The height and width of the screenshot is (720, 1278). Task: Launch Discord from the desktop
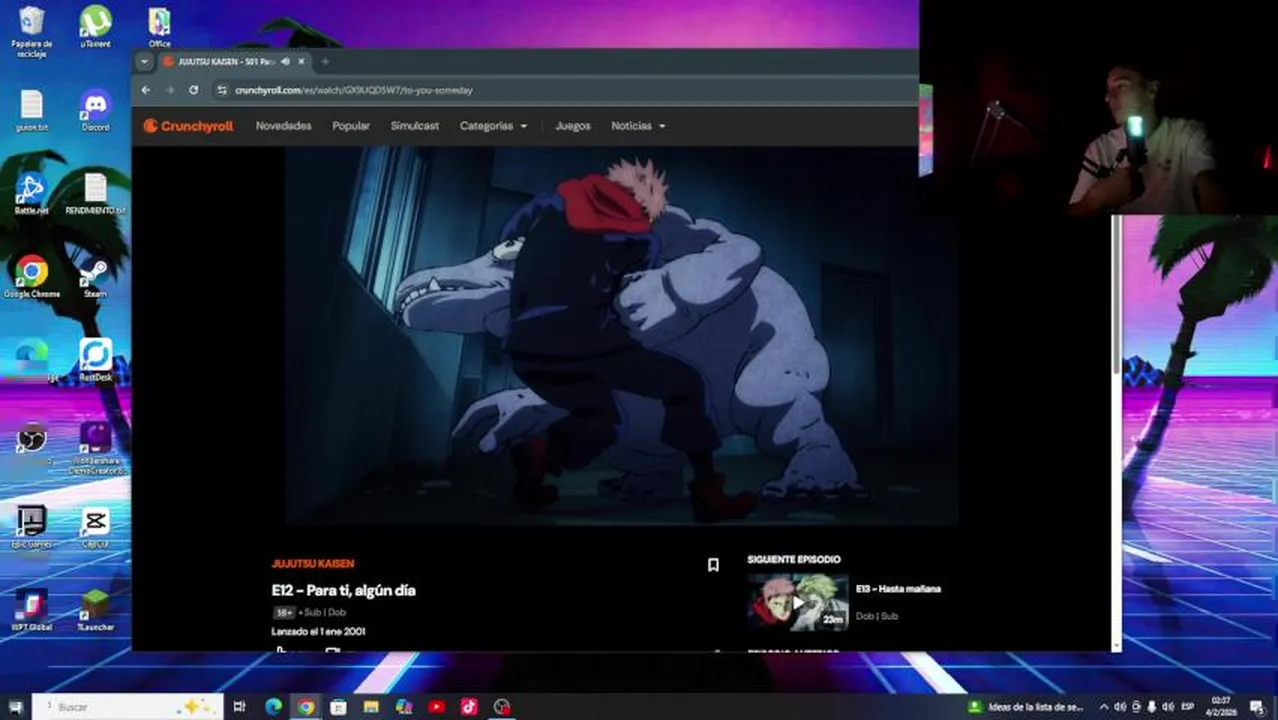click(96, 111)
